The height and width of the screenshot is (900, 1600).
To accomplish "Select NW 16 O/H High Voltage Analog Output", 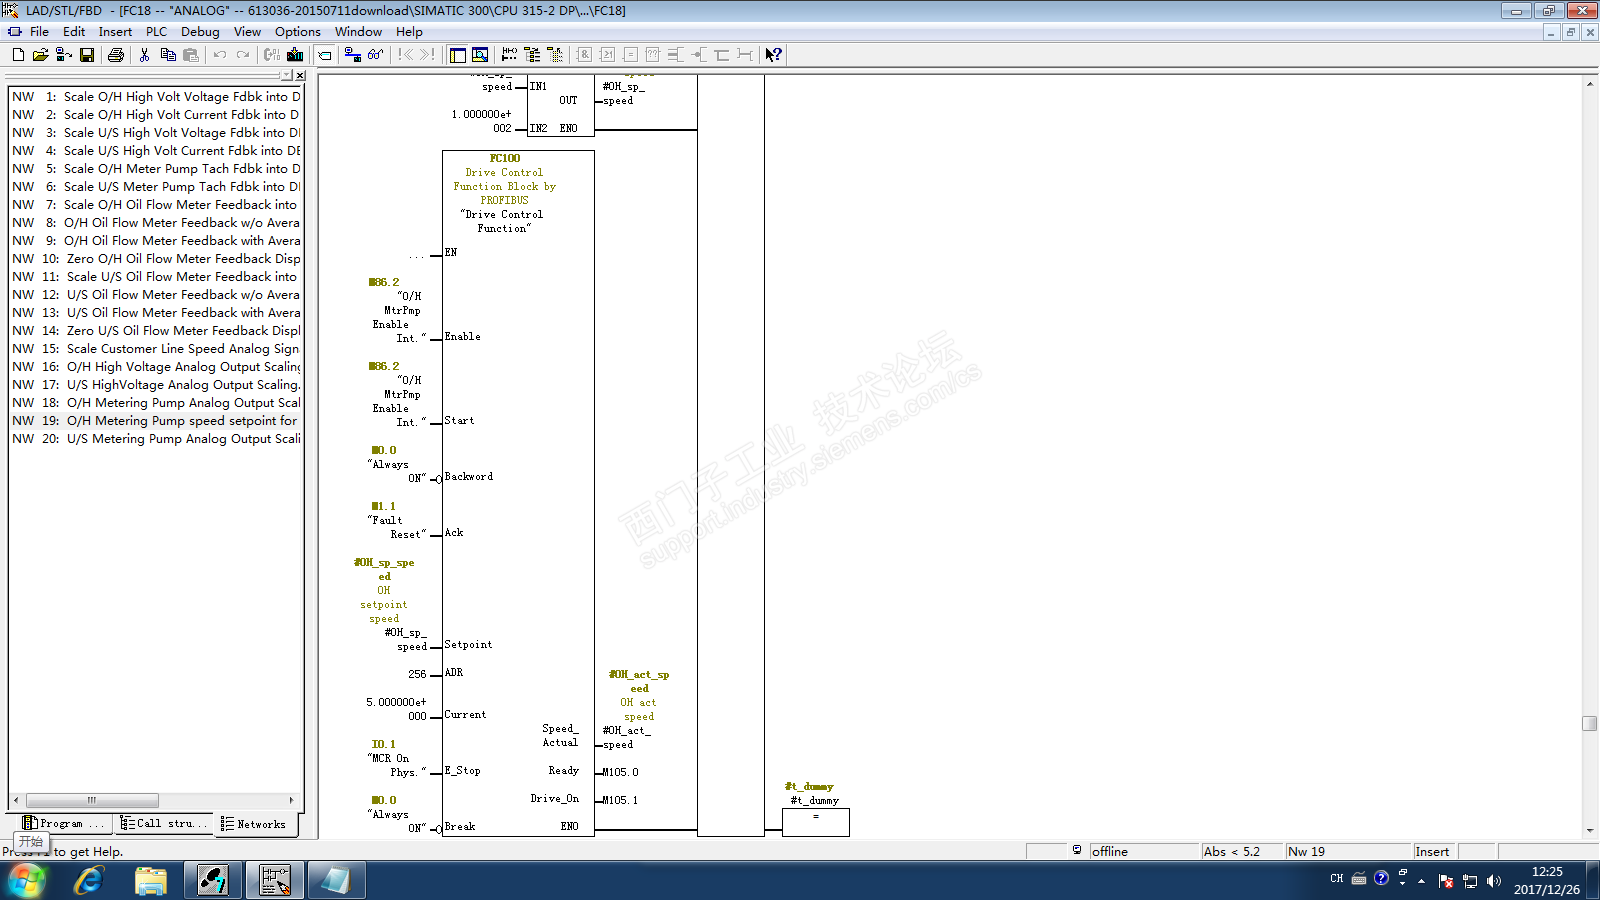I will point(156,367).
